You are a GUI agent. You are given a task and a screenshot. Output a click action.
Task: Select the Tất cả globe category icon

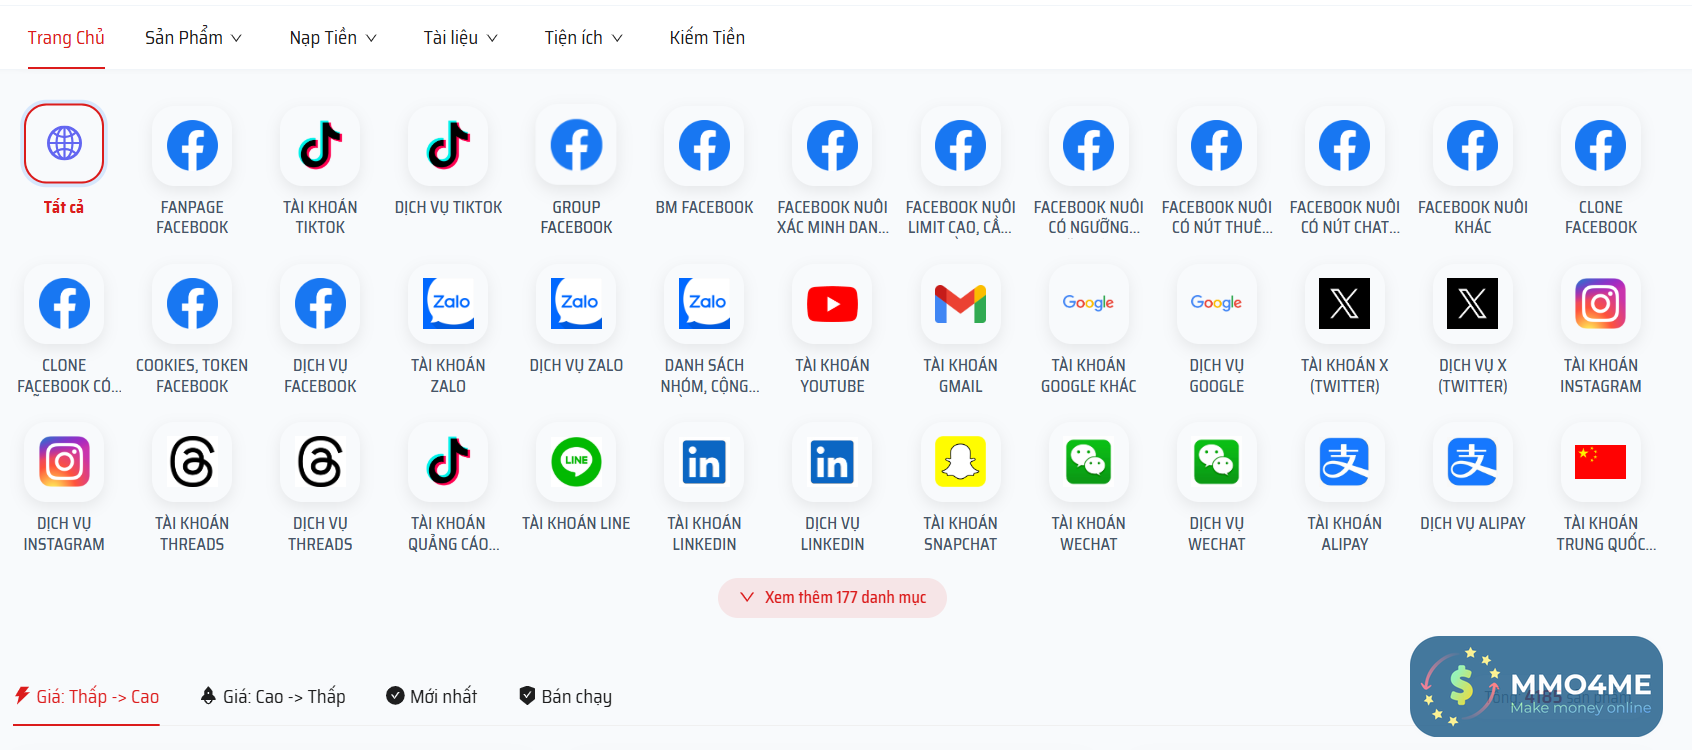(64, 144)
